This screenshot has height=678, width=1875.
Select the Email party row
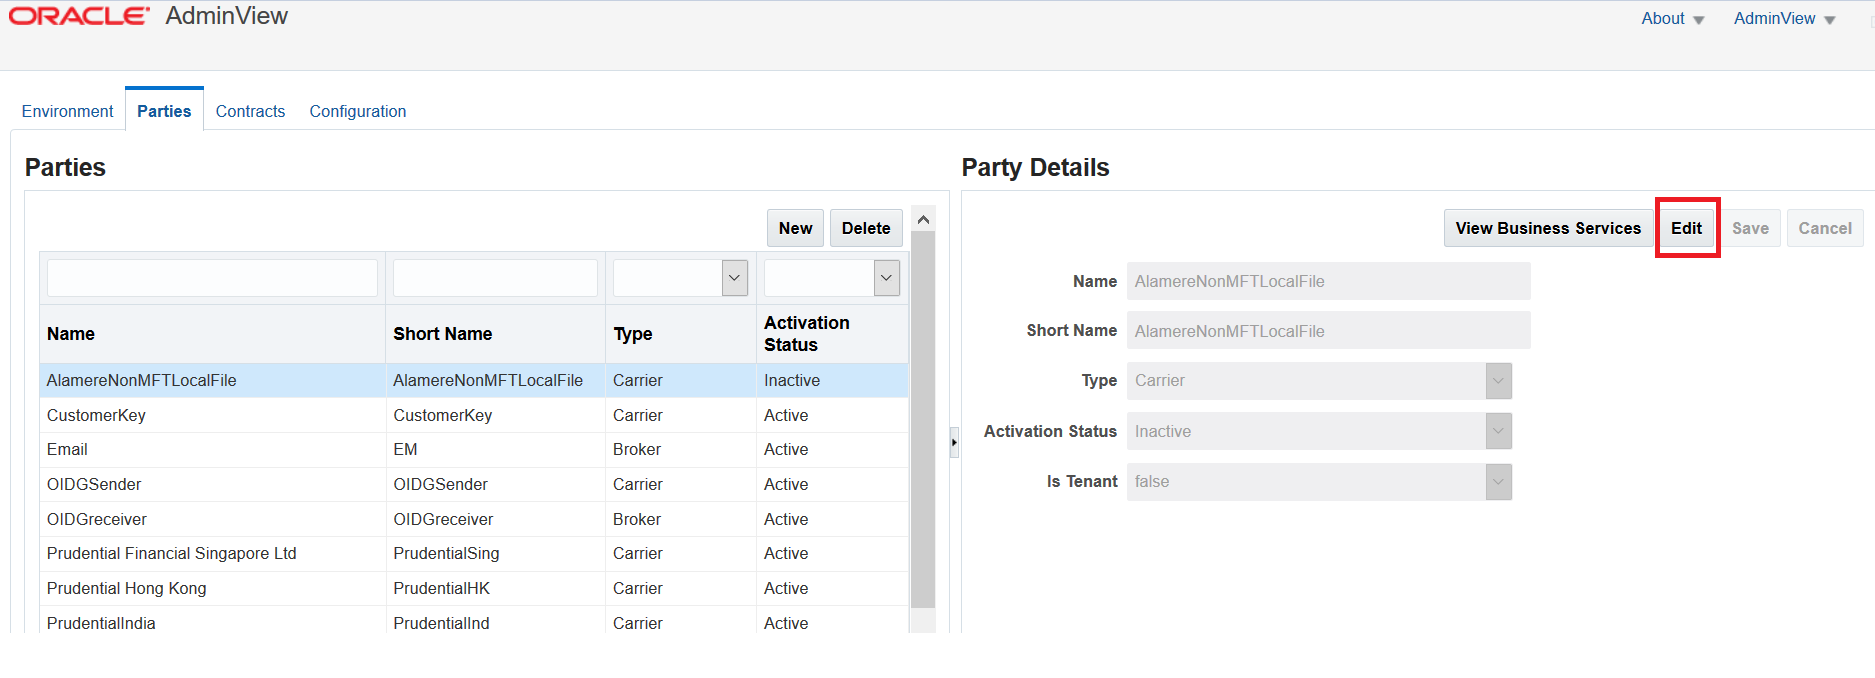coord(474,450)
